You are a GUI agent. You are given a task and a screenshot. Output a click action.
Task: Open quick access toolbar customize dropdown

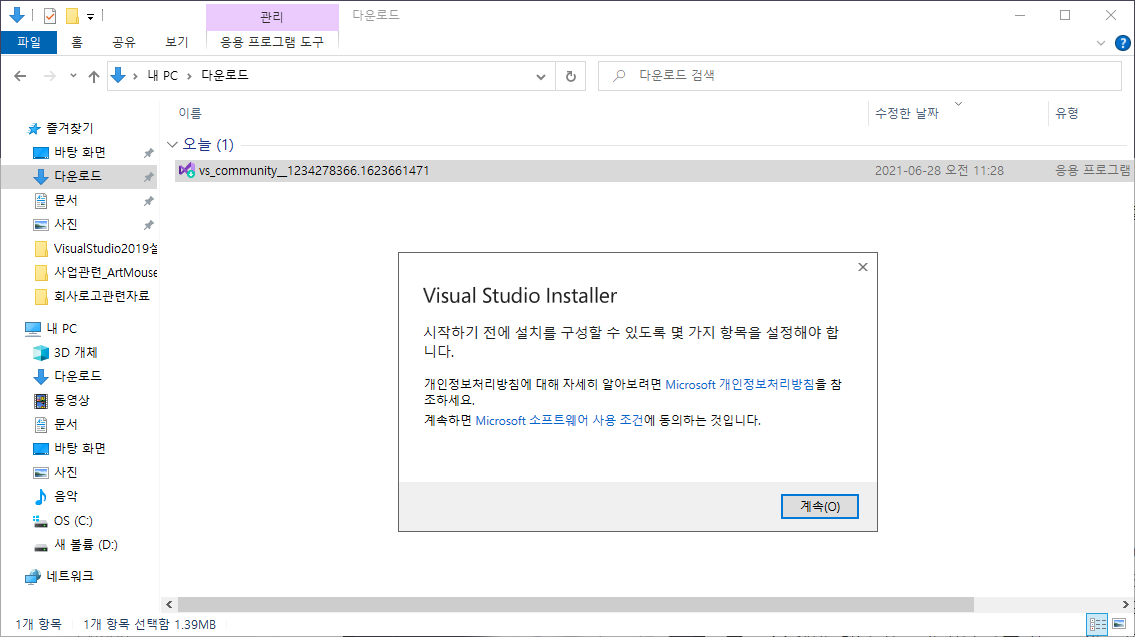90,16
